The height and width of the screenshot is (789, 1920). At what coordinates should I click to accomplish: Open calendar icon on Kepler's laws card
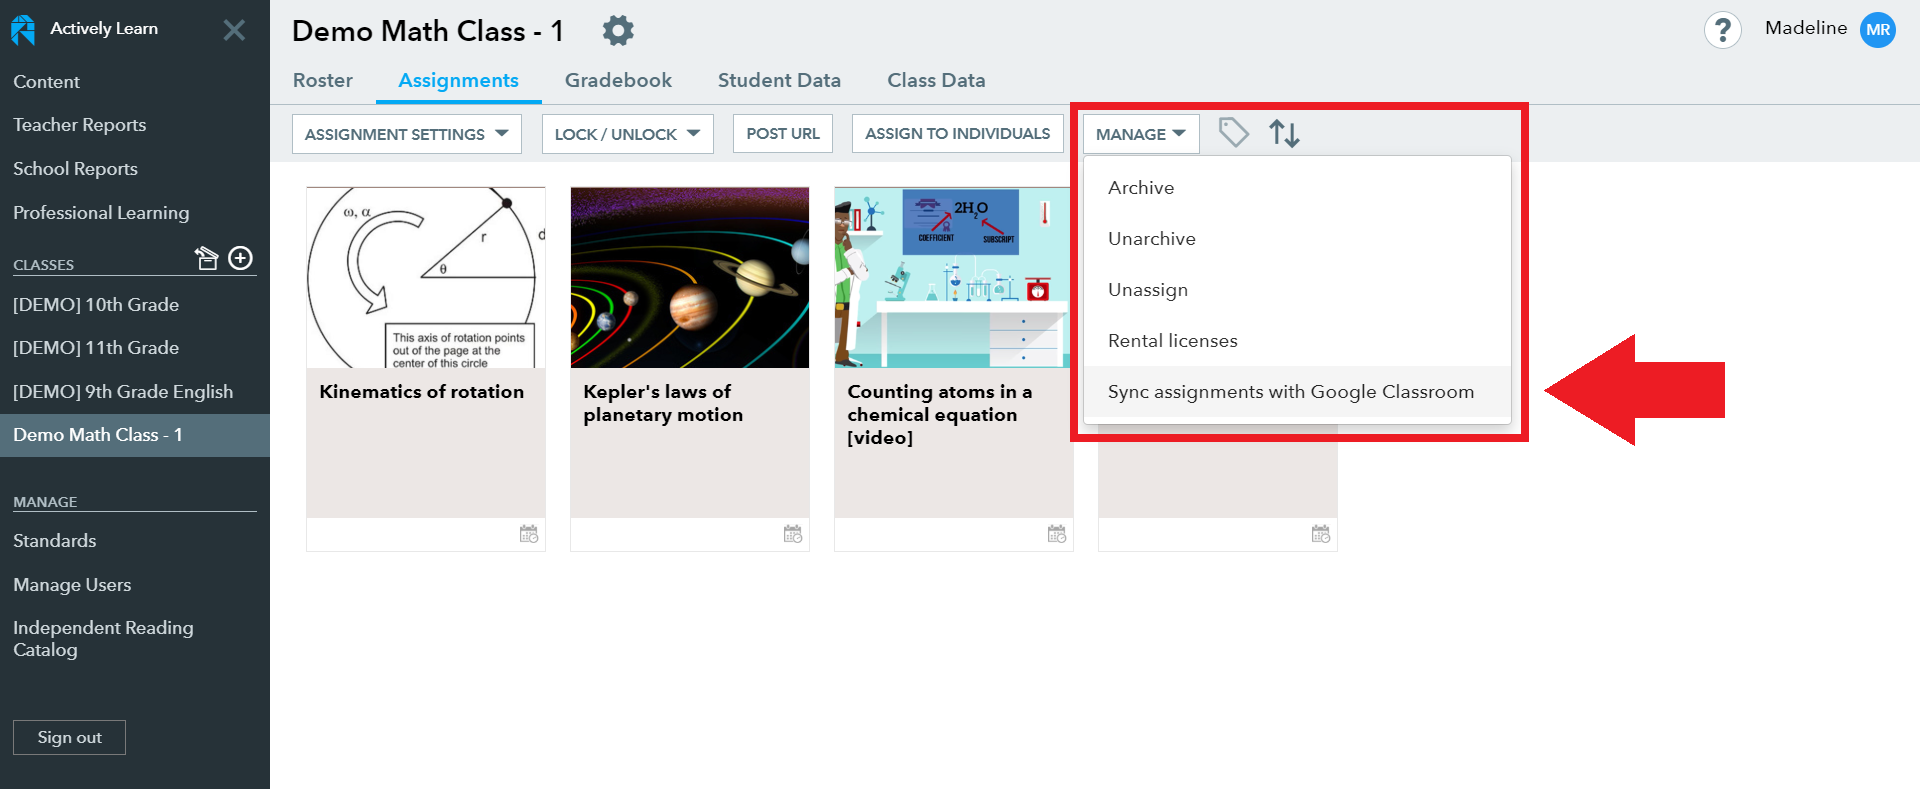[793, 534]
